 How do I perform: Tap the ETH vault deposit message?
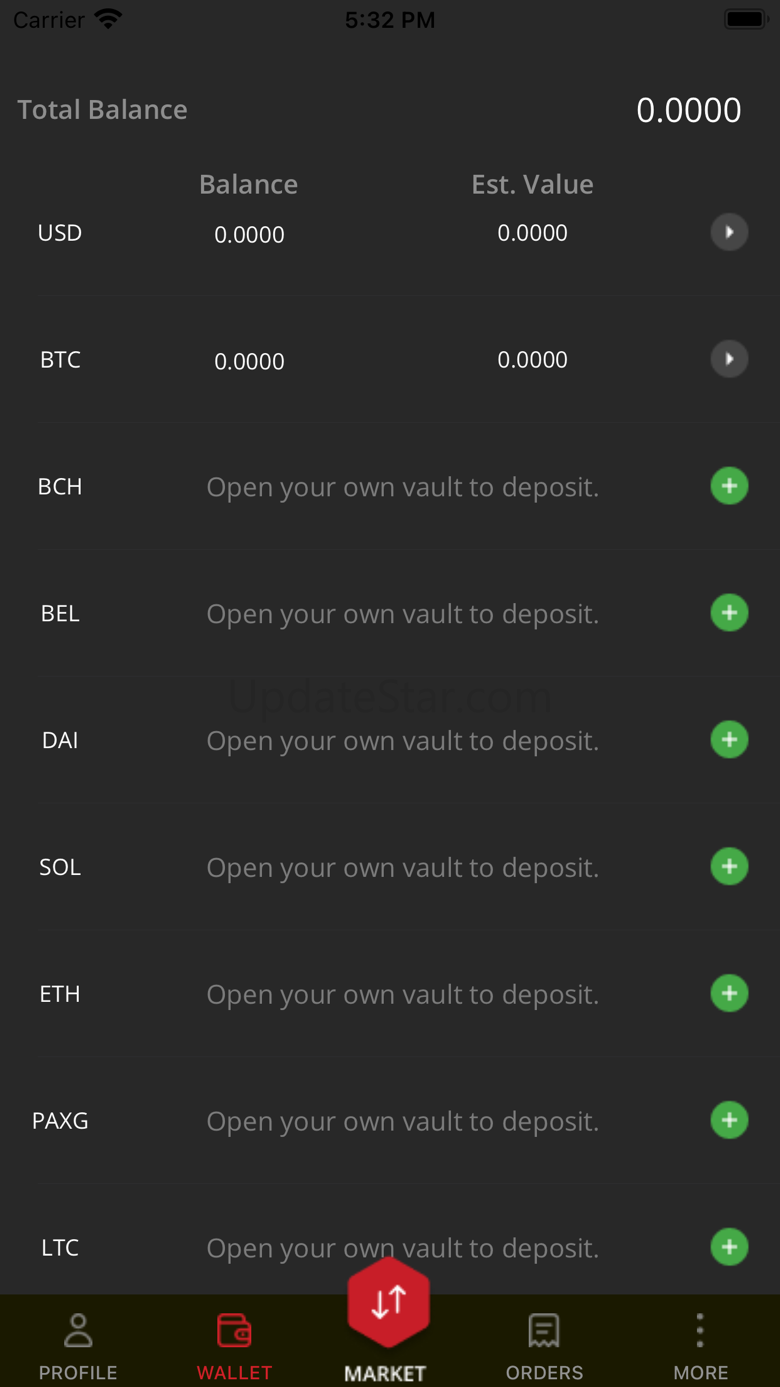(402, 994)
